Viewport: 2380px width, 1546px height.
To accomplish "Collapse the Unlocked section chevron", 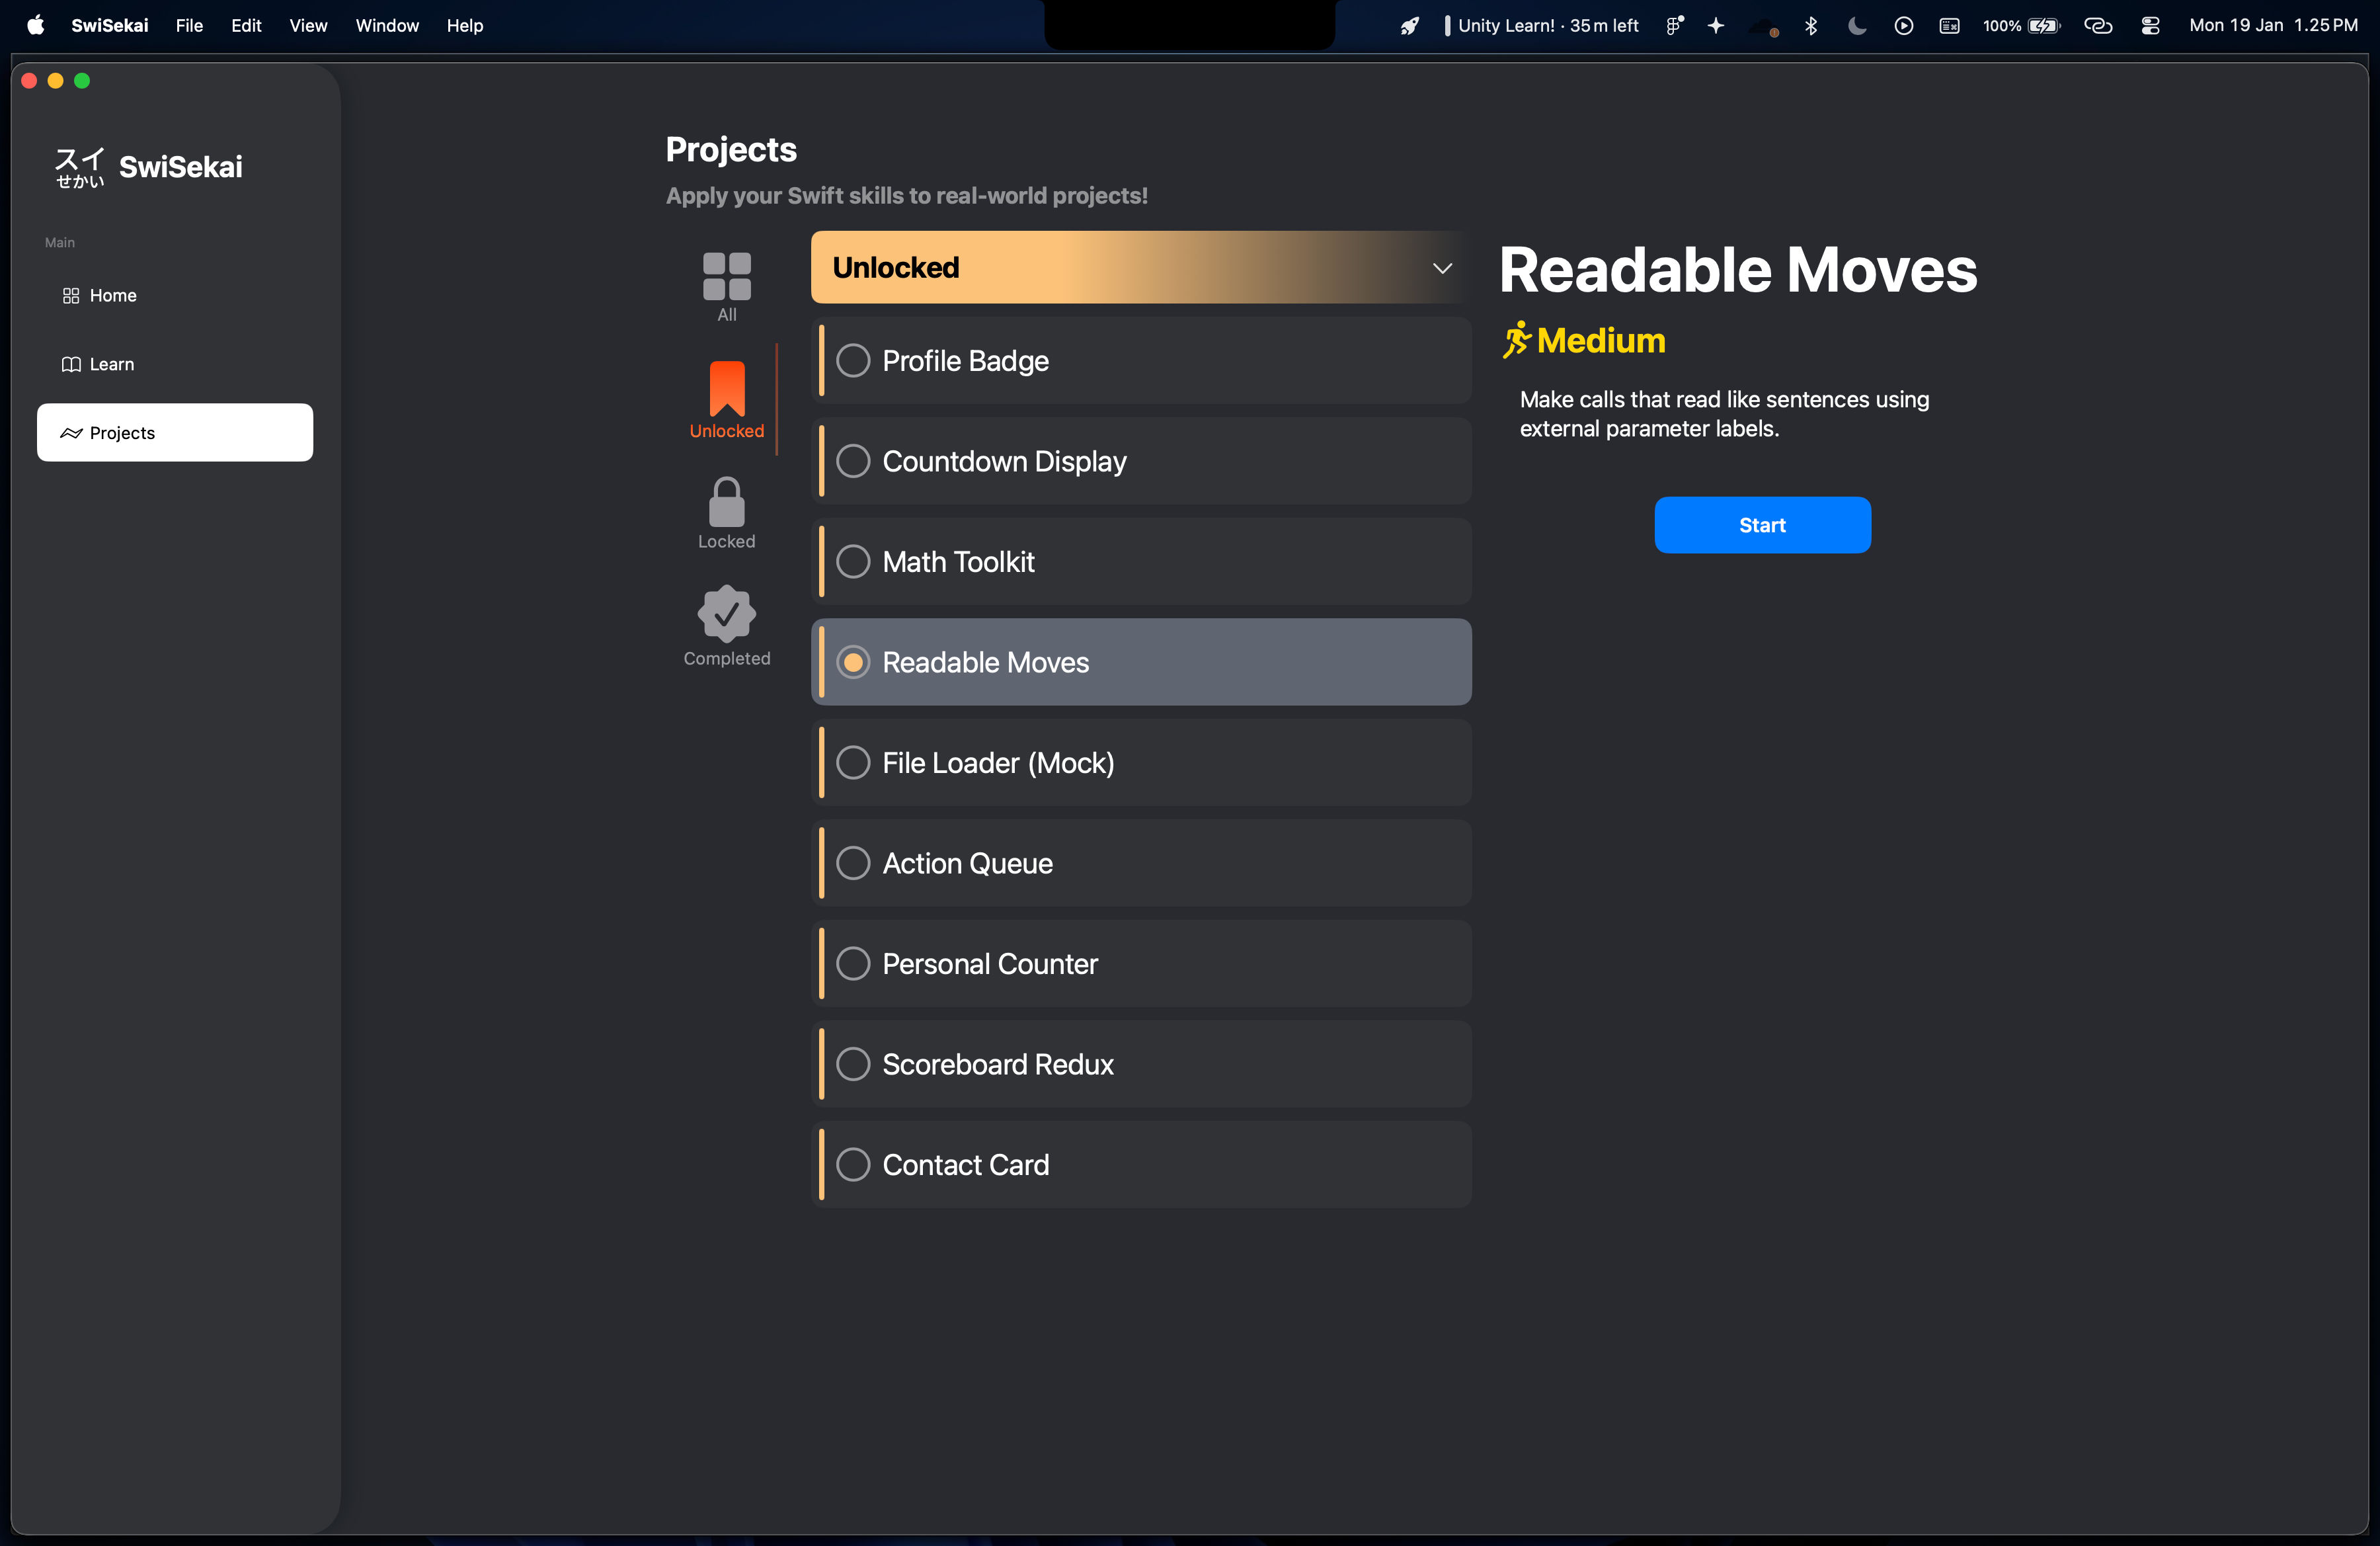I will tap(1441, 268).
